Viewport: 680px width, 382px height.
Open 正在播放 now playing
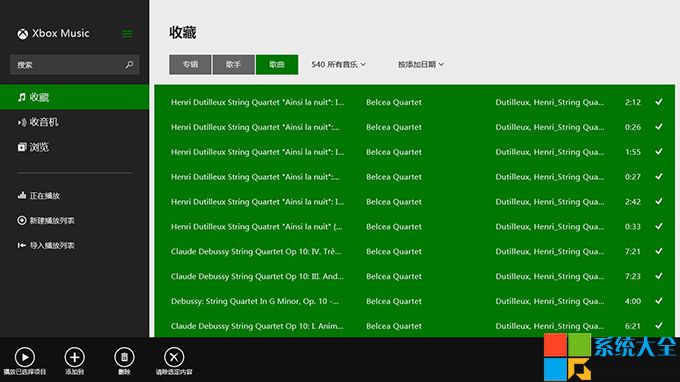tap(45, 196)
